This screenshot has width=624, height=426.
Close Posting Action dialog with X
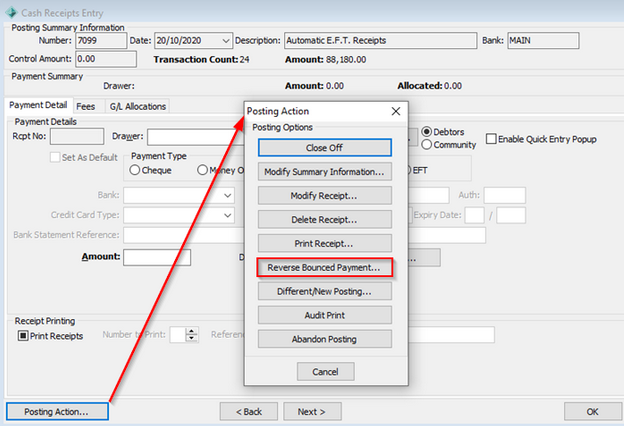396,111
